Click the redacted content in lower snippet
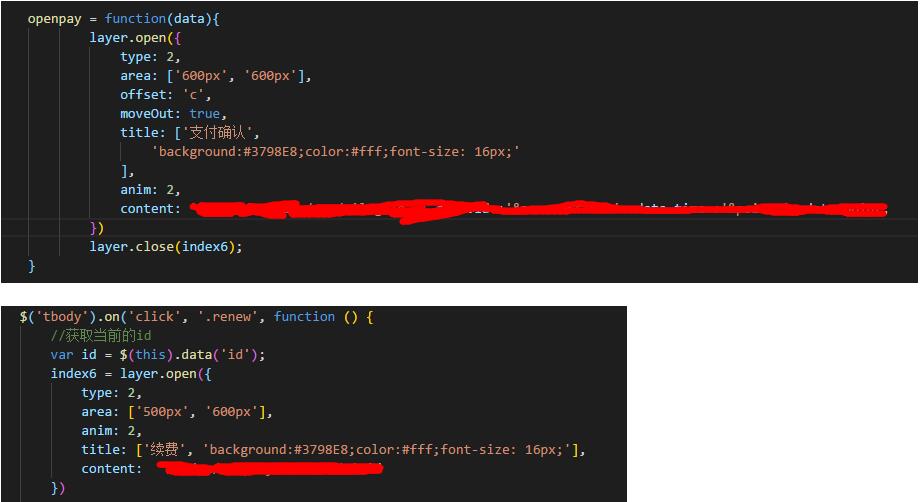 (x=270, y=468)
